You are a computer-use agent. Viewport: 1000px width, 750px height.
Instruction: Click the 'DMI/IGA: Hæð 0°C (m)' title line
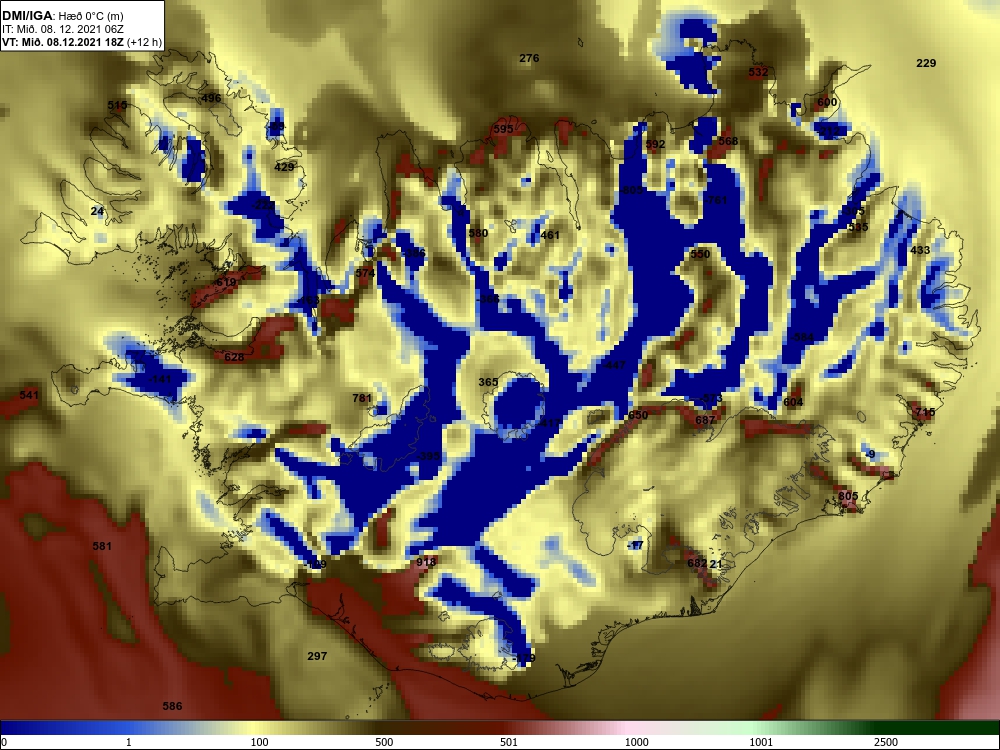63,16
